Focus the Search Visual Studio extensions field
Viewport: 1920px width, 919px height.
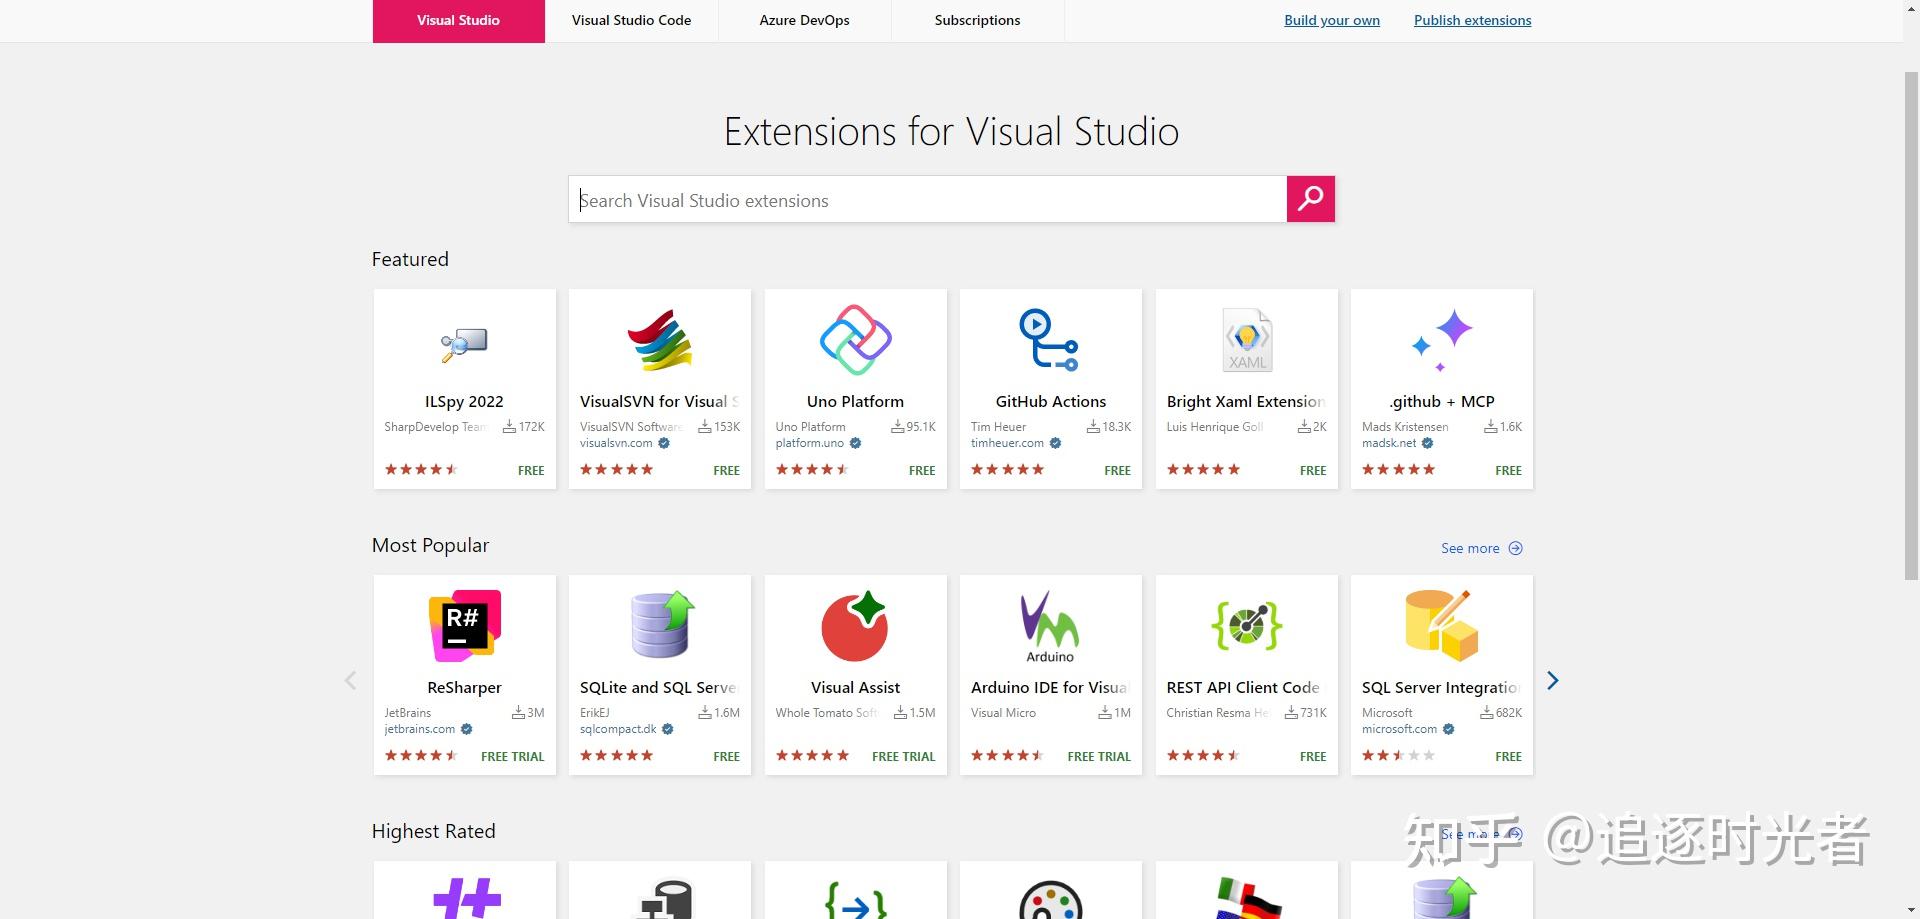tap(927, 200)
